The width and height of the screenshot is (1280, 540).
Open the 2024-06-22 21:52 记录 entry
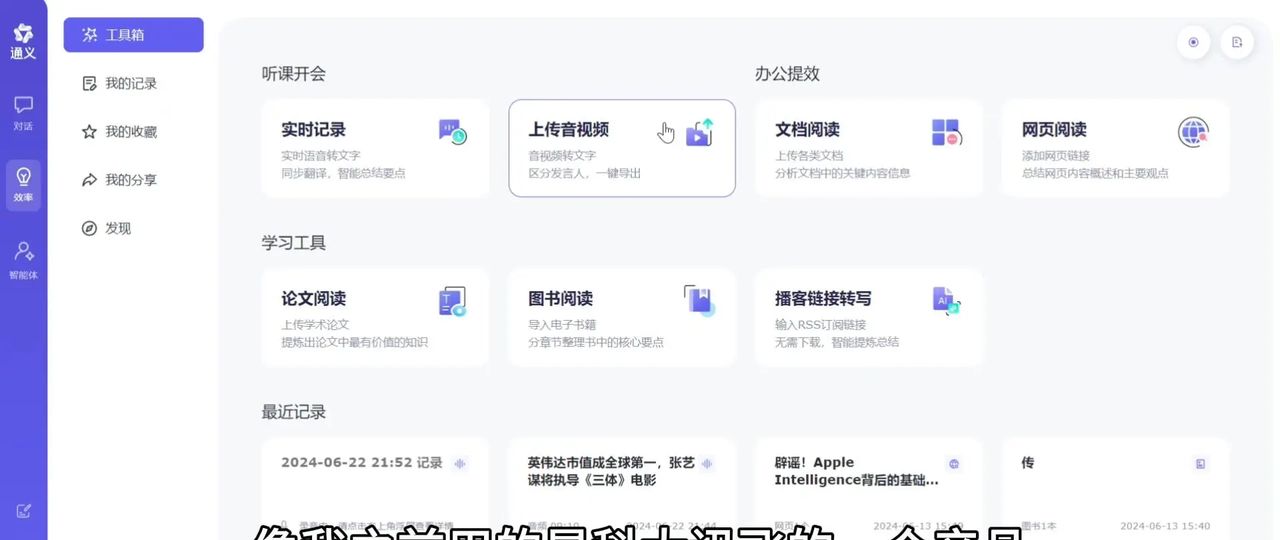pyautogui.click(x=376, y=488)
